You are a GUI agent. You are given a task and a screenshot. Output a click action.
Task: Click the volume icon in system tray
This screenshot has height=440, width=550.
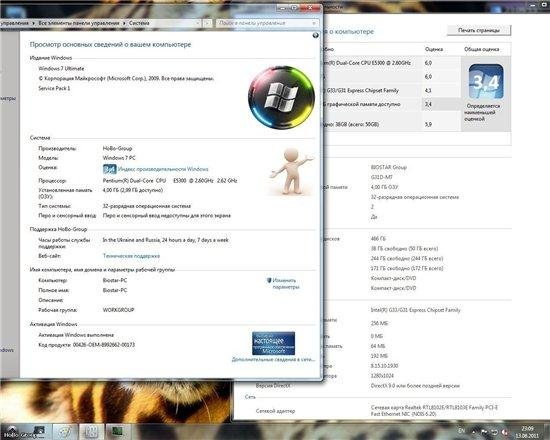pos(505,432)
